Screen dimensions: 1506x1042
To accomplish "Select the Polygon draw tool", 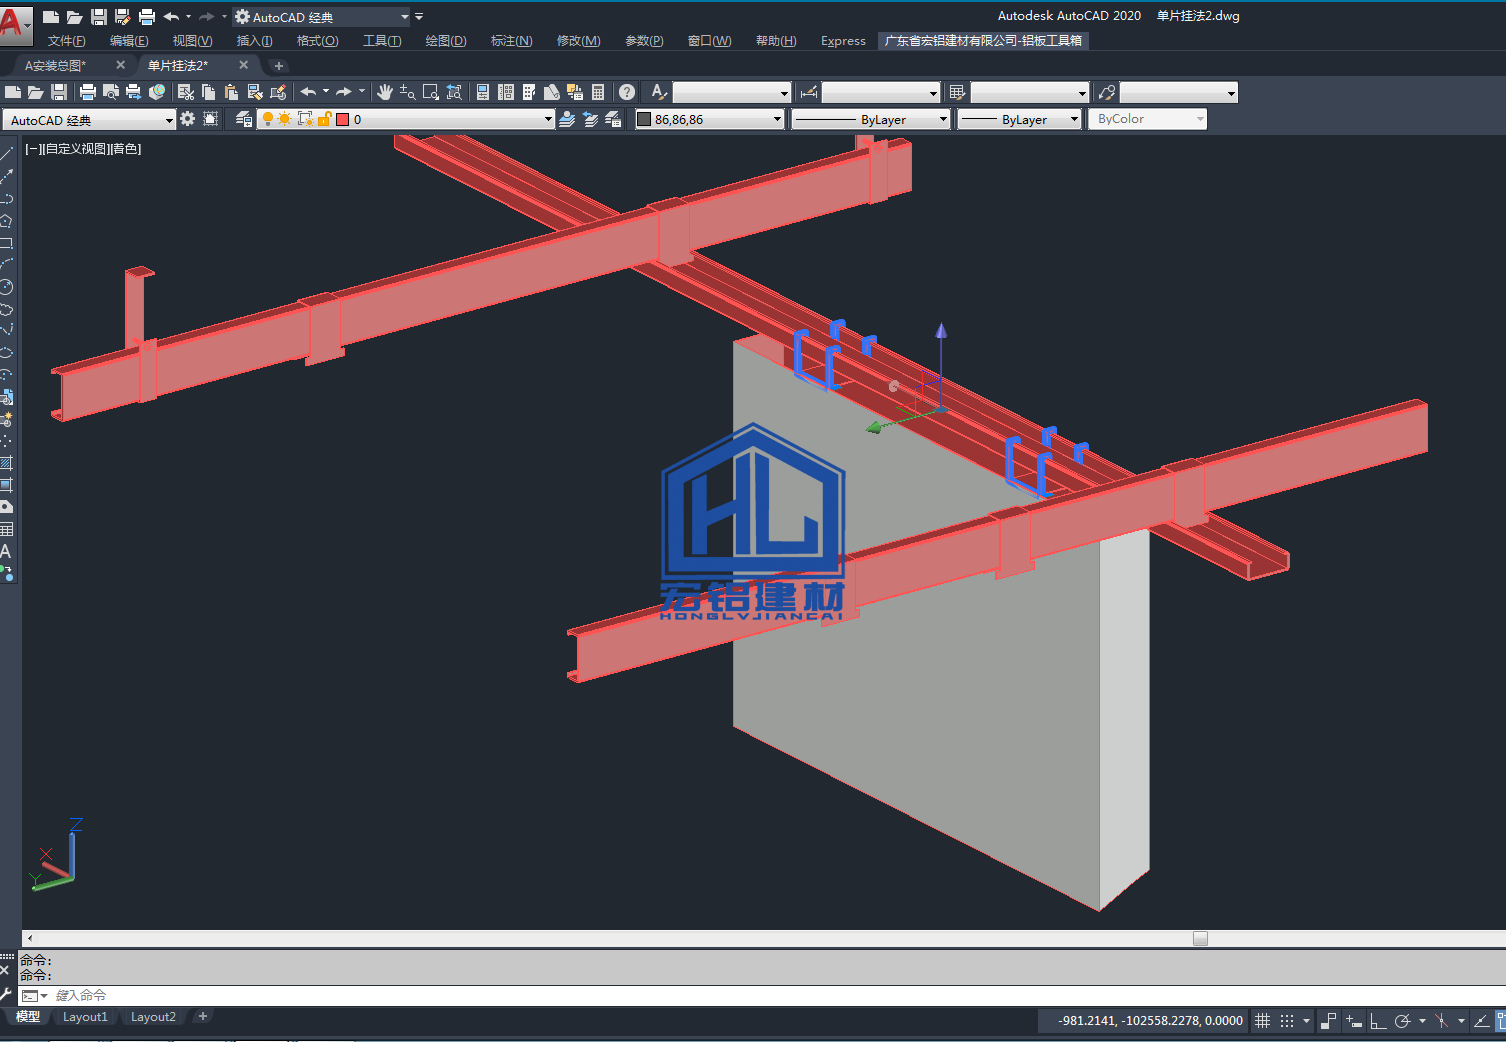I will (x=6, y=220).
